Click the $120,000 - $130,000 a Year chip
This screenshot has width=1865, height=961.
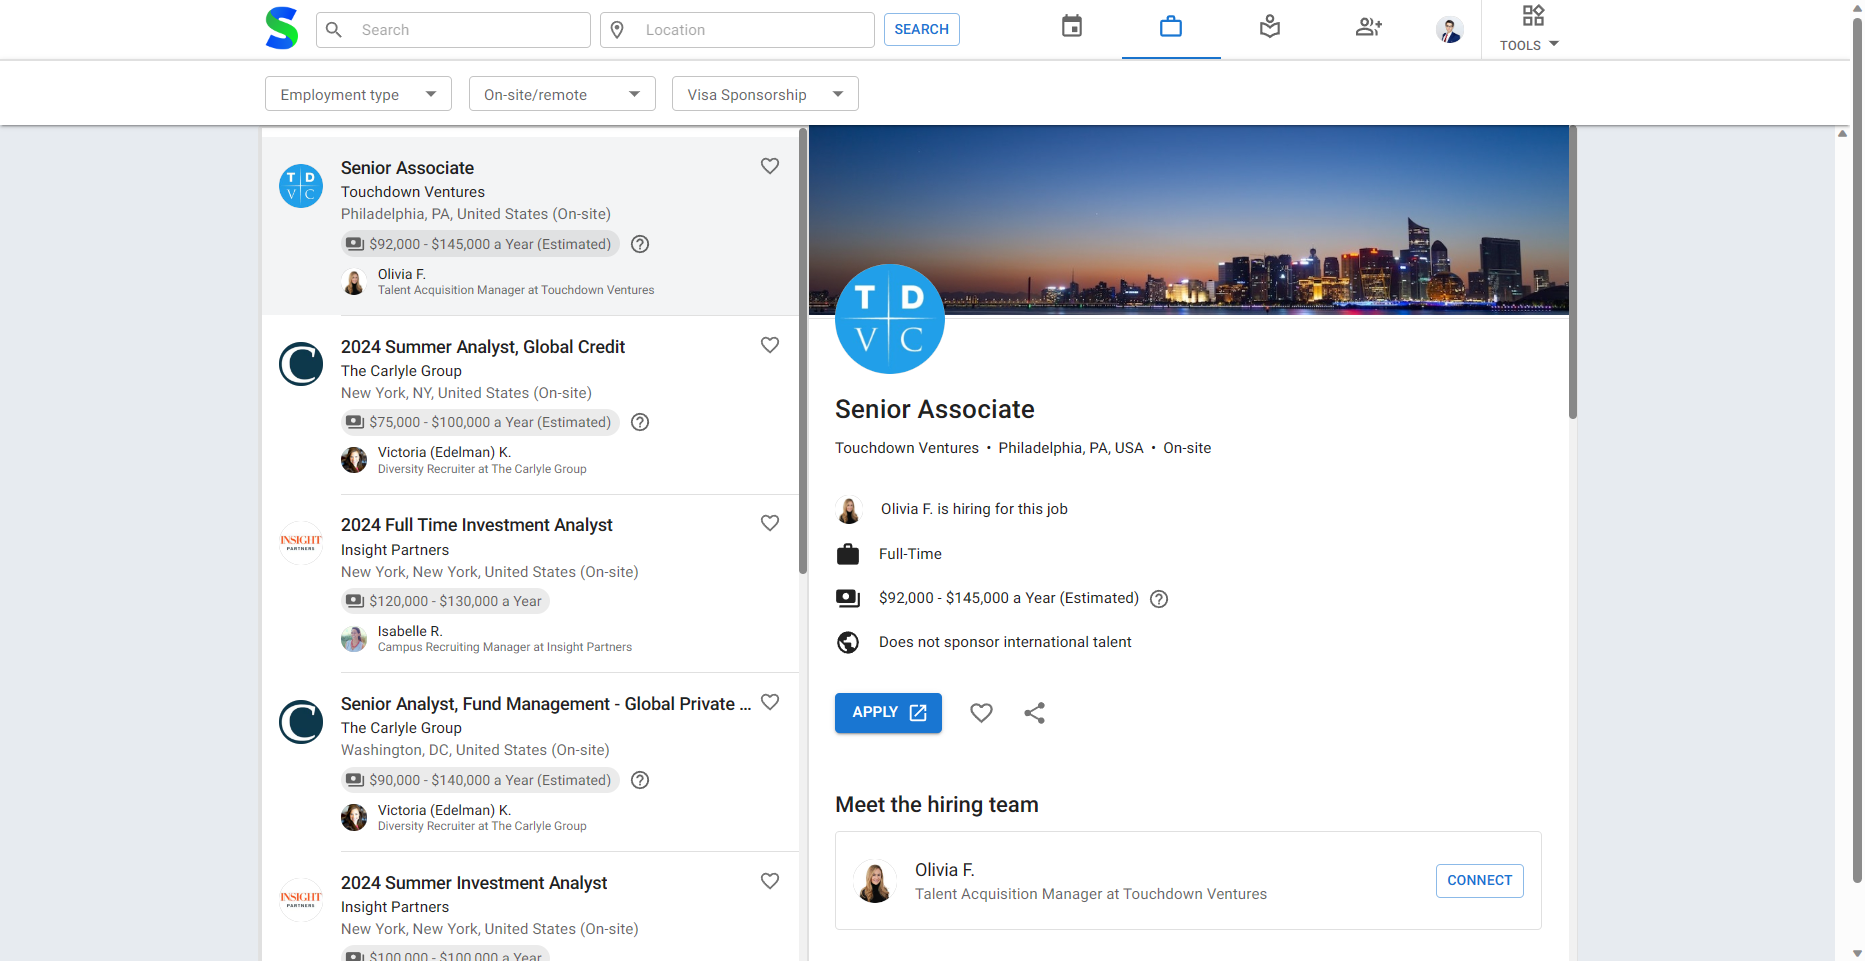(445, 601)
